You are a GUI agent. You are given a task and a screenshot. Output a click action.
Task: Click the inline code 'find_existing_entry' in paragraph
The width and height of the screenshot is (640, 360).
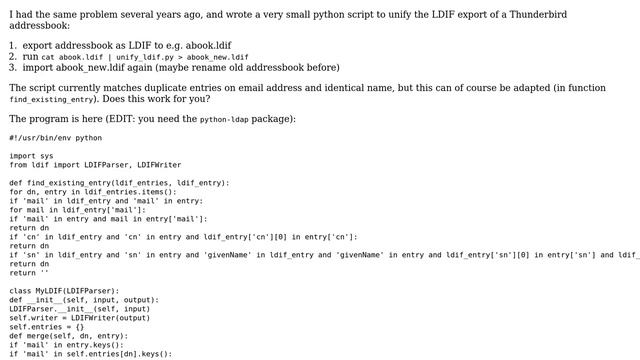52,100
